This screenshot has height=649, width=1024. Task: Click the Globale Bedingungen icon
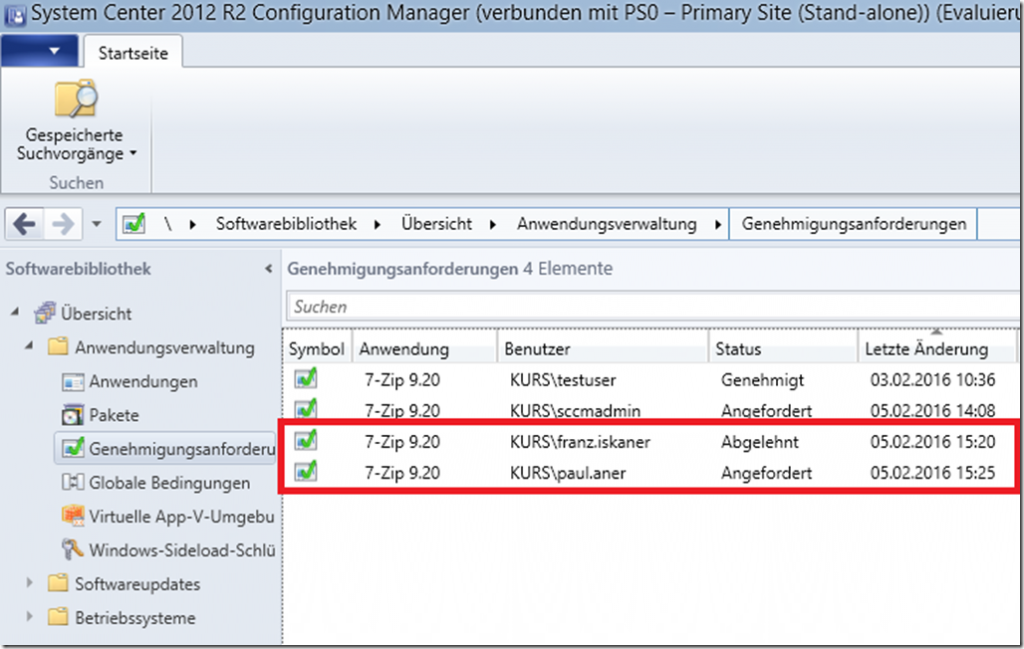coord(73,483)
